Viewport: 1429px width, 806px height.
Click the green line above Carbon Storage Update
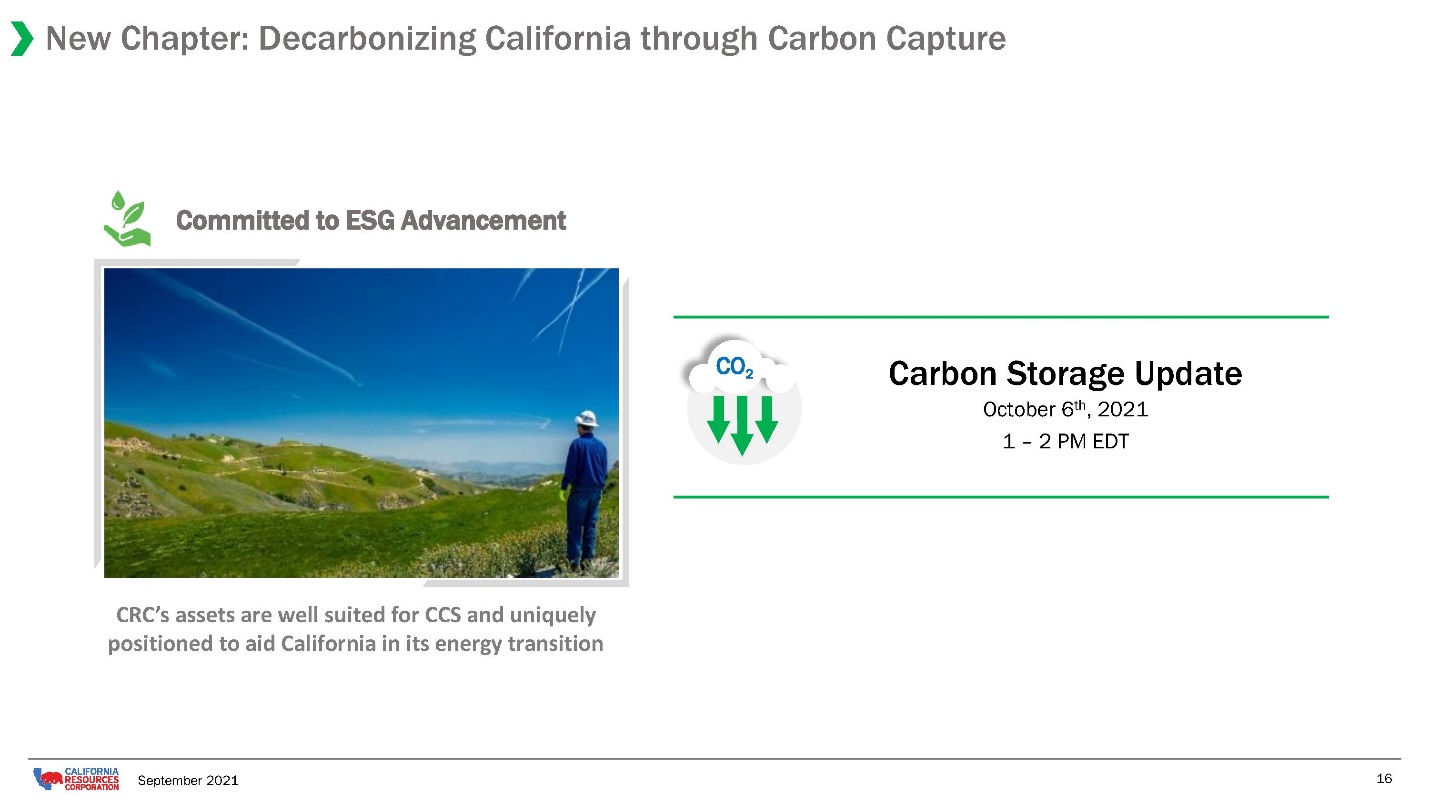1001,317
